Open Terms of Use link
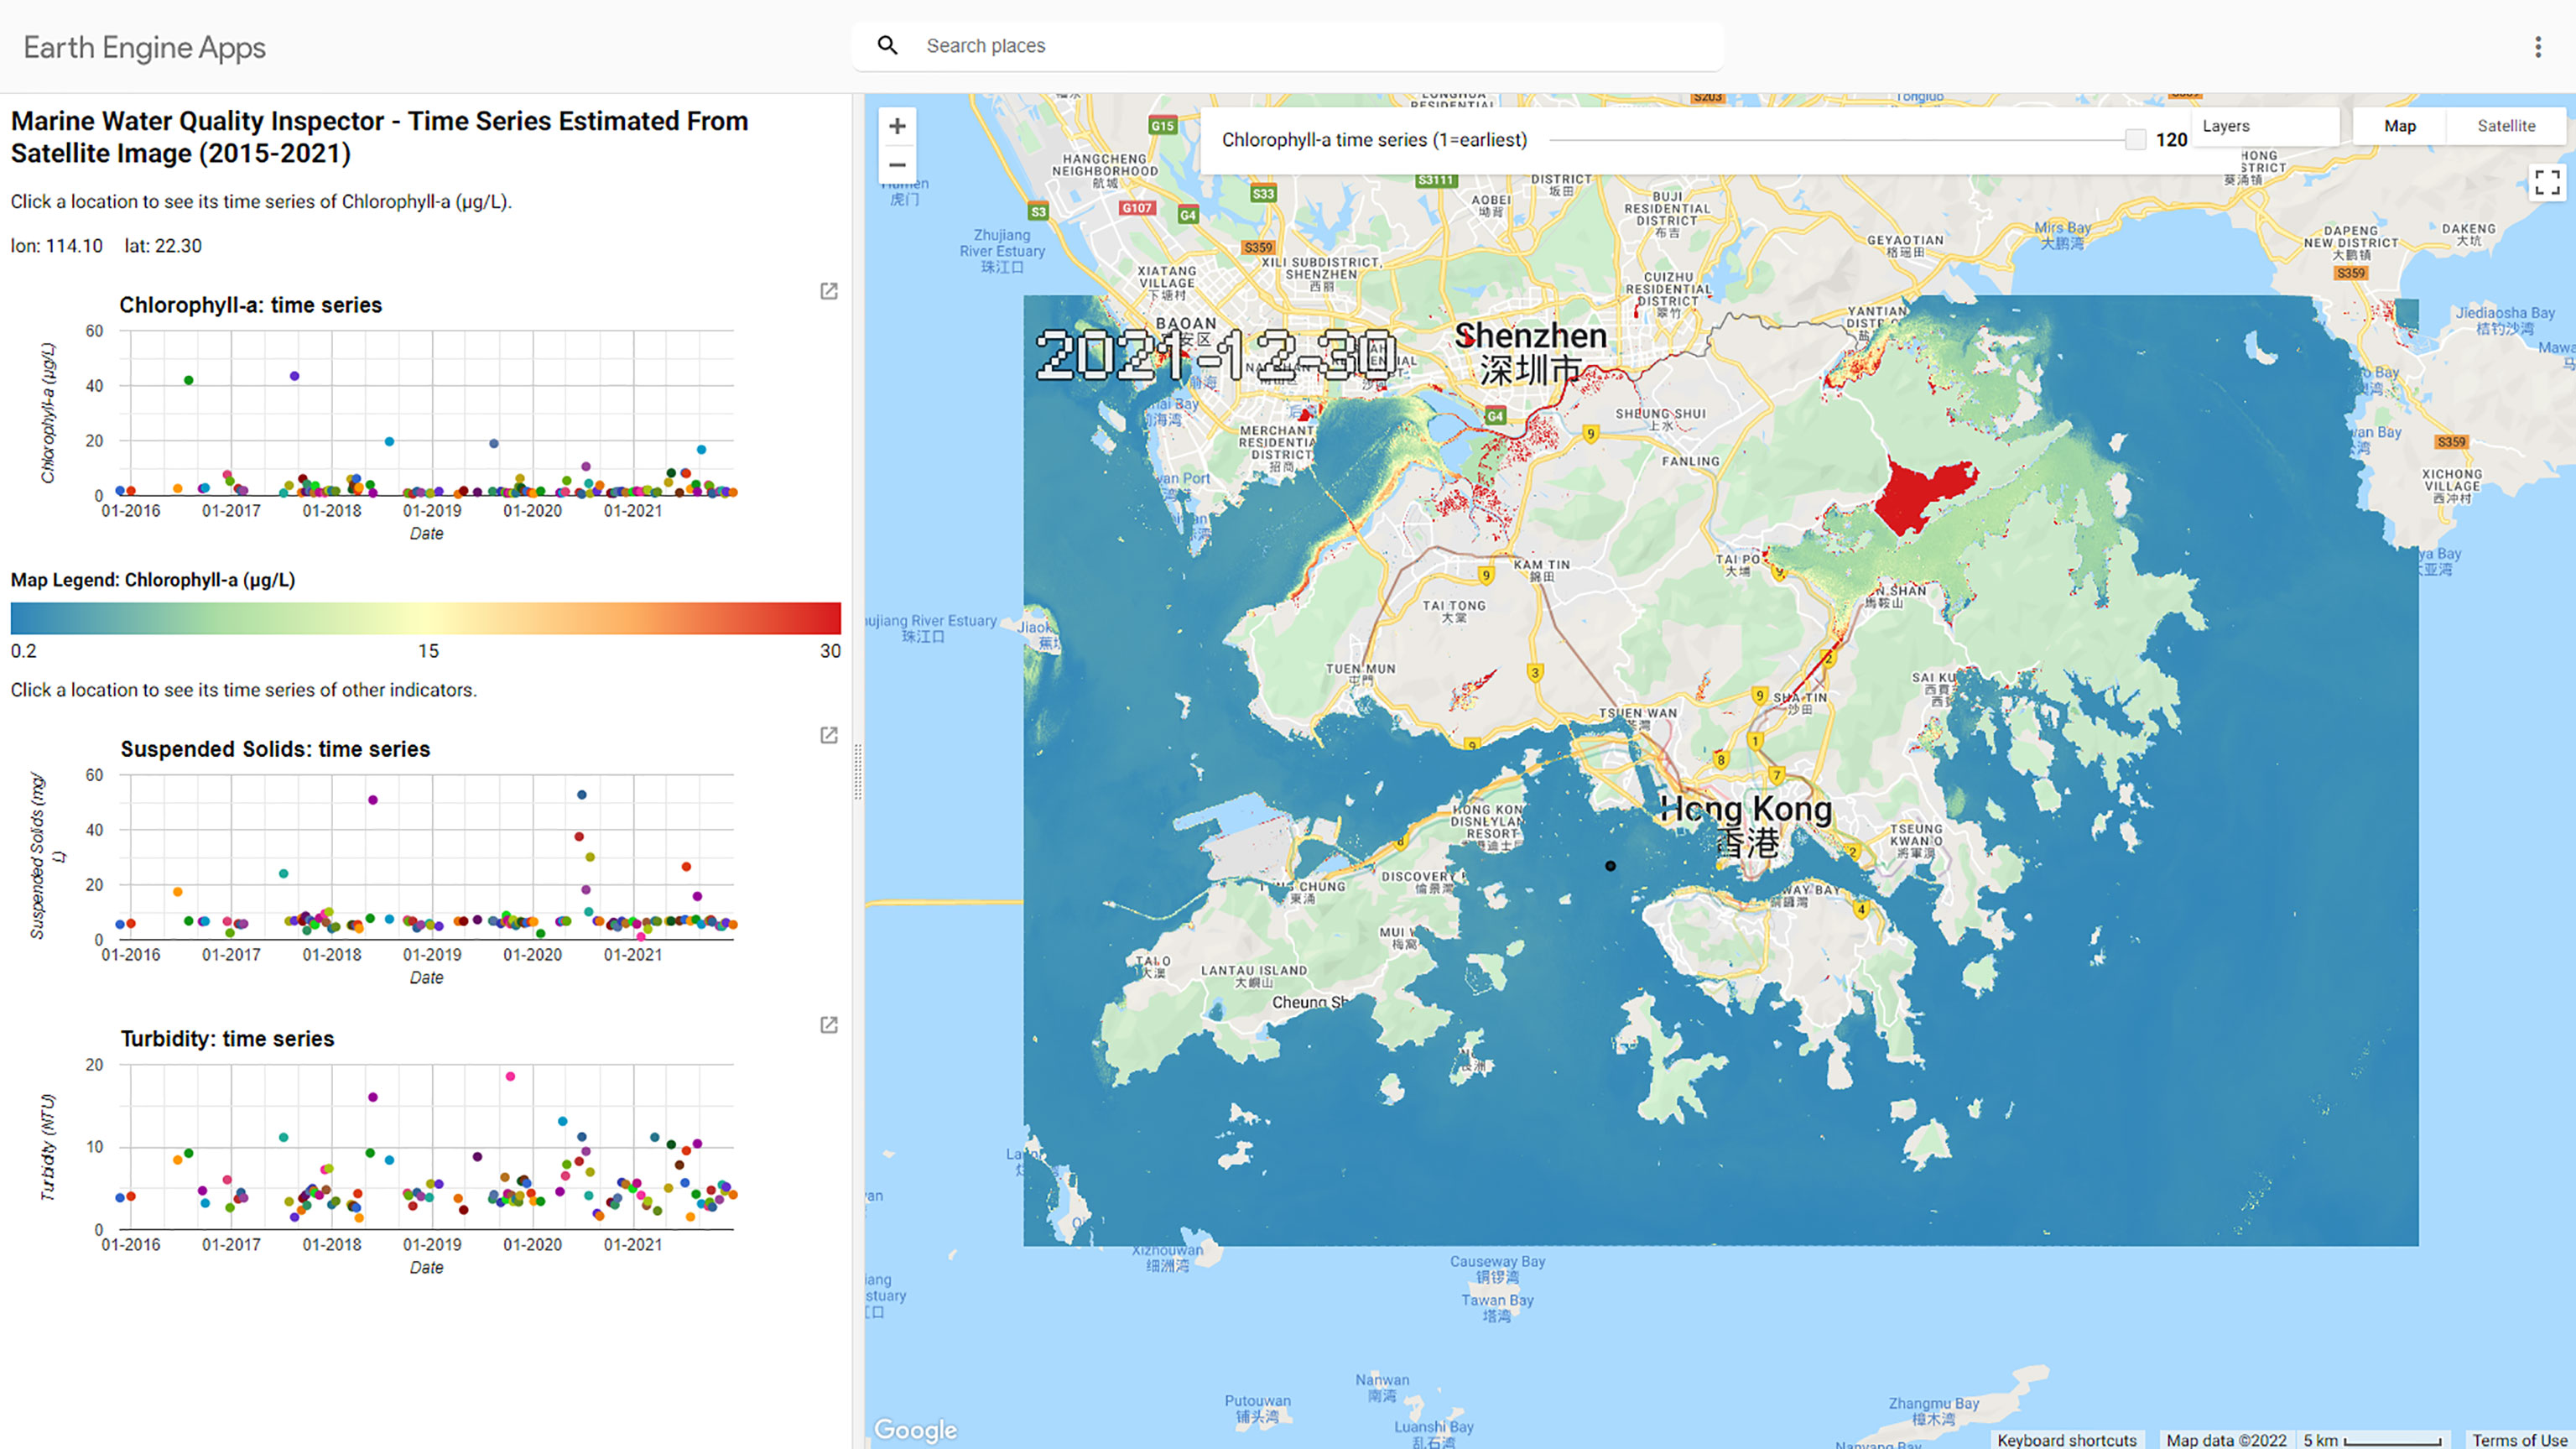 pyautogui.click(x=2520, y=1440)
